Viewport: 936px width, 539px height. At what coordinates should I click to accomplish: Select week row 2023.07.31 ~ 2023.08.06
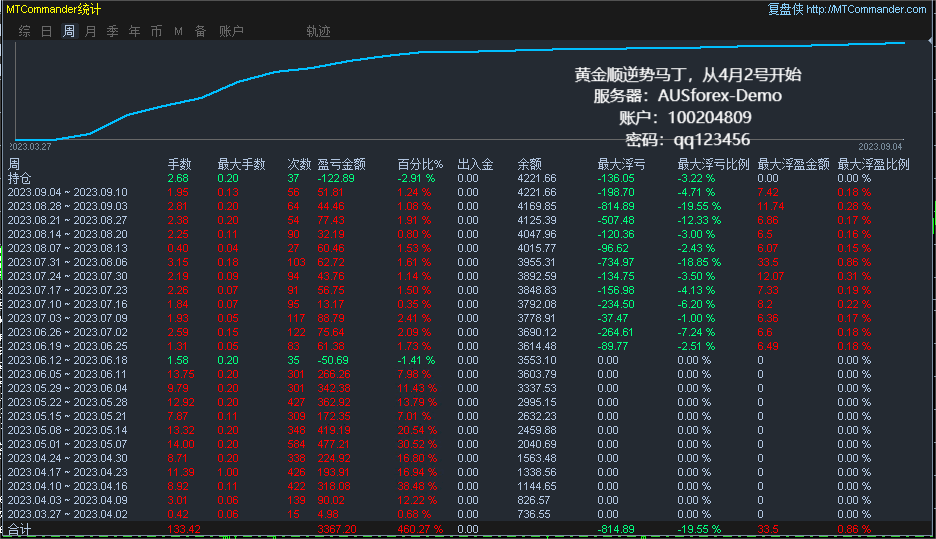point(67,262)
